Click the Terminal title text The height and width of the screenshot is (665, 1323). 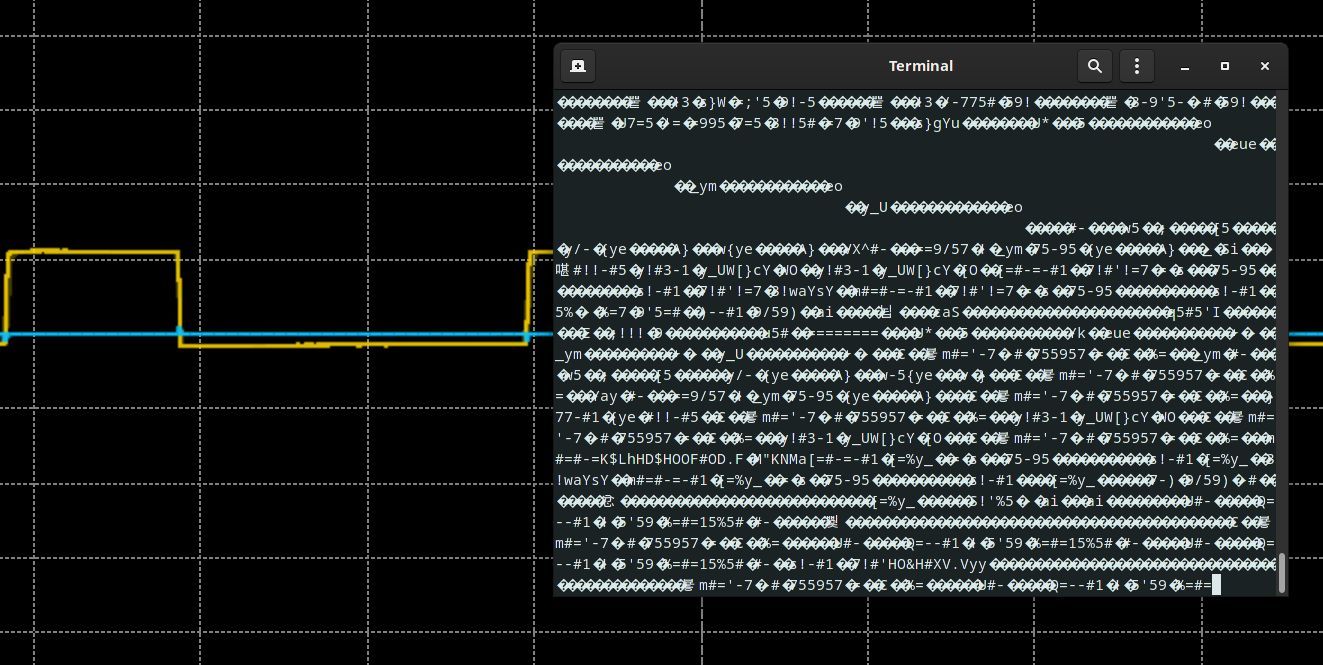(x=921, y=66)
